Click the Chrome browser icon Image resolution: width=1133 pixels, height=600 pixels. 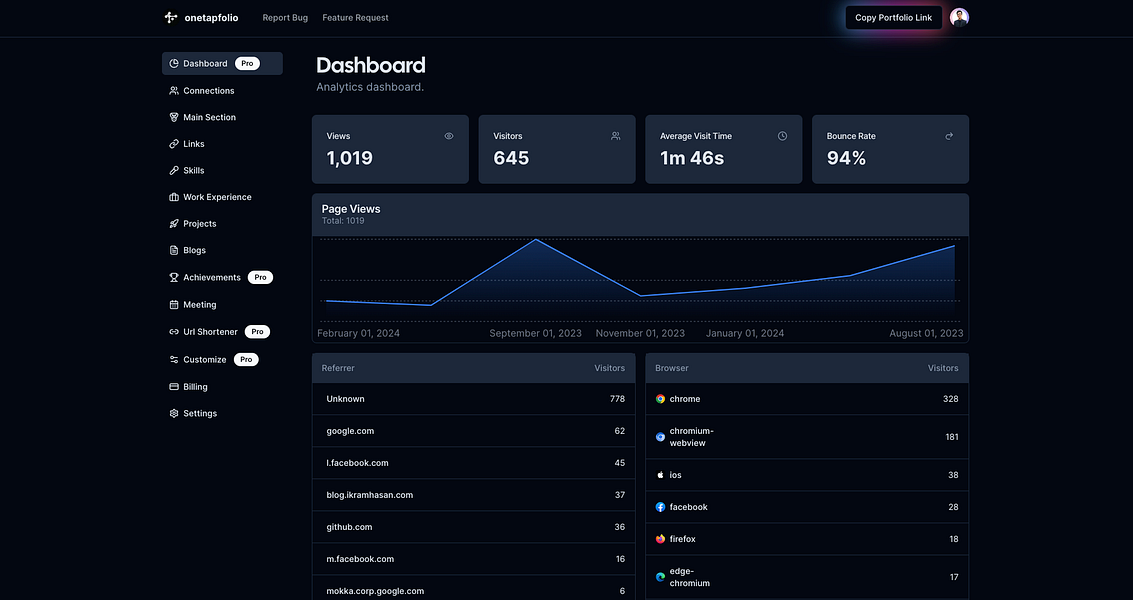pos(661,399)
